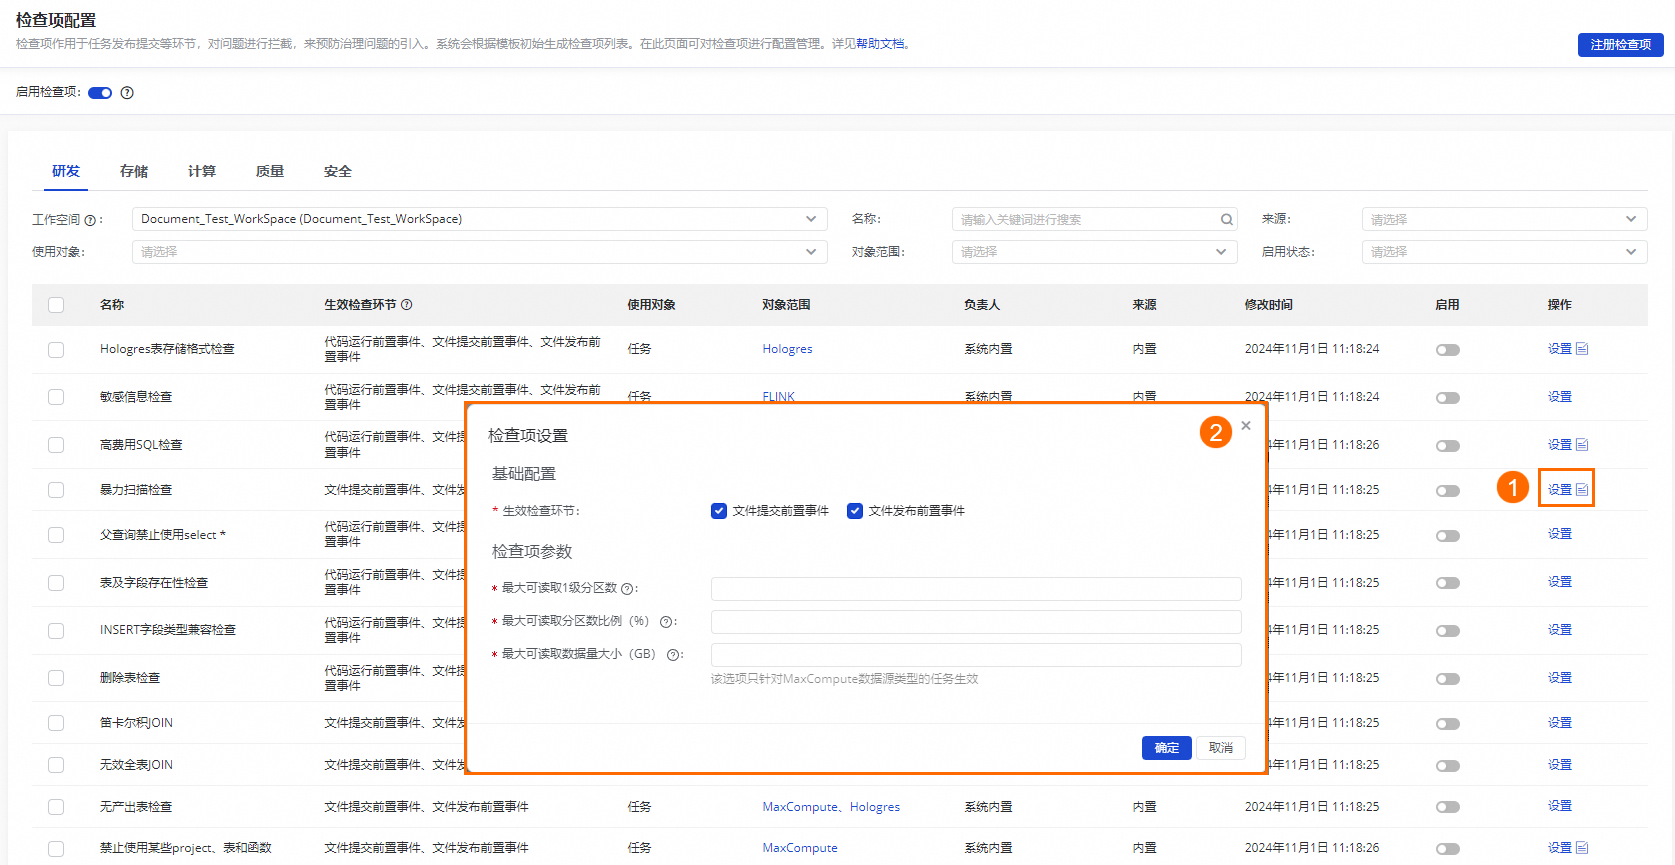This screenshot has width=1675, height=865.
Task: Check the 文件提交前置事件 checkbox
Action: pyautogui.click(x=719, y=511)
